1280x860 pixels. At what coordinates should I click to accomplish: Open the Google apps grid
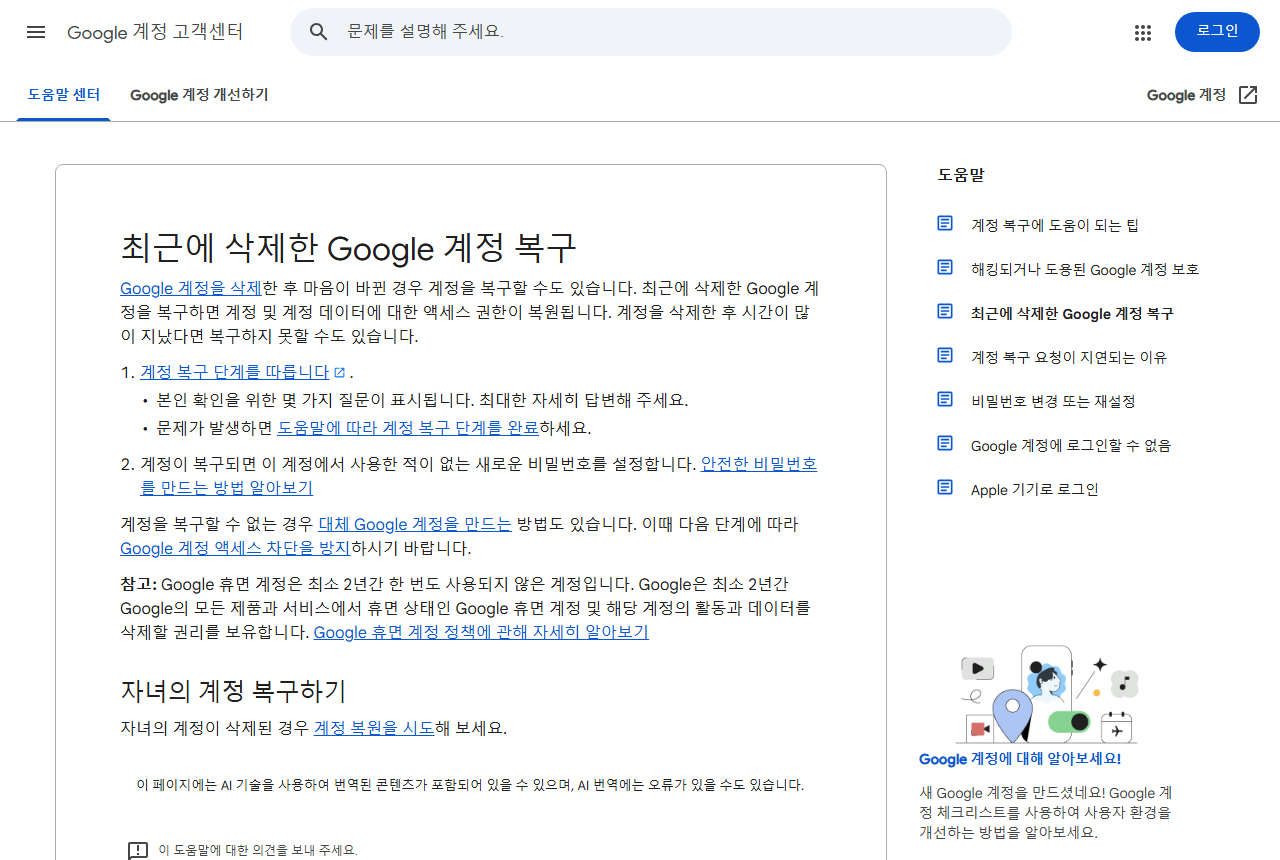pyautogui.click(x=1143, y=32)
